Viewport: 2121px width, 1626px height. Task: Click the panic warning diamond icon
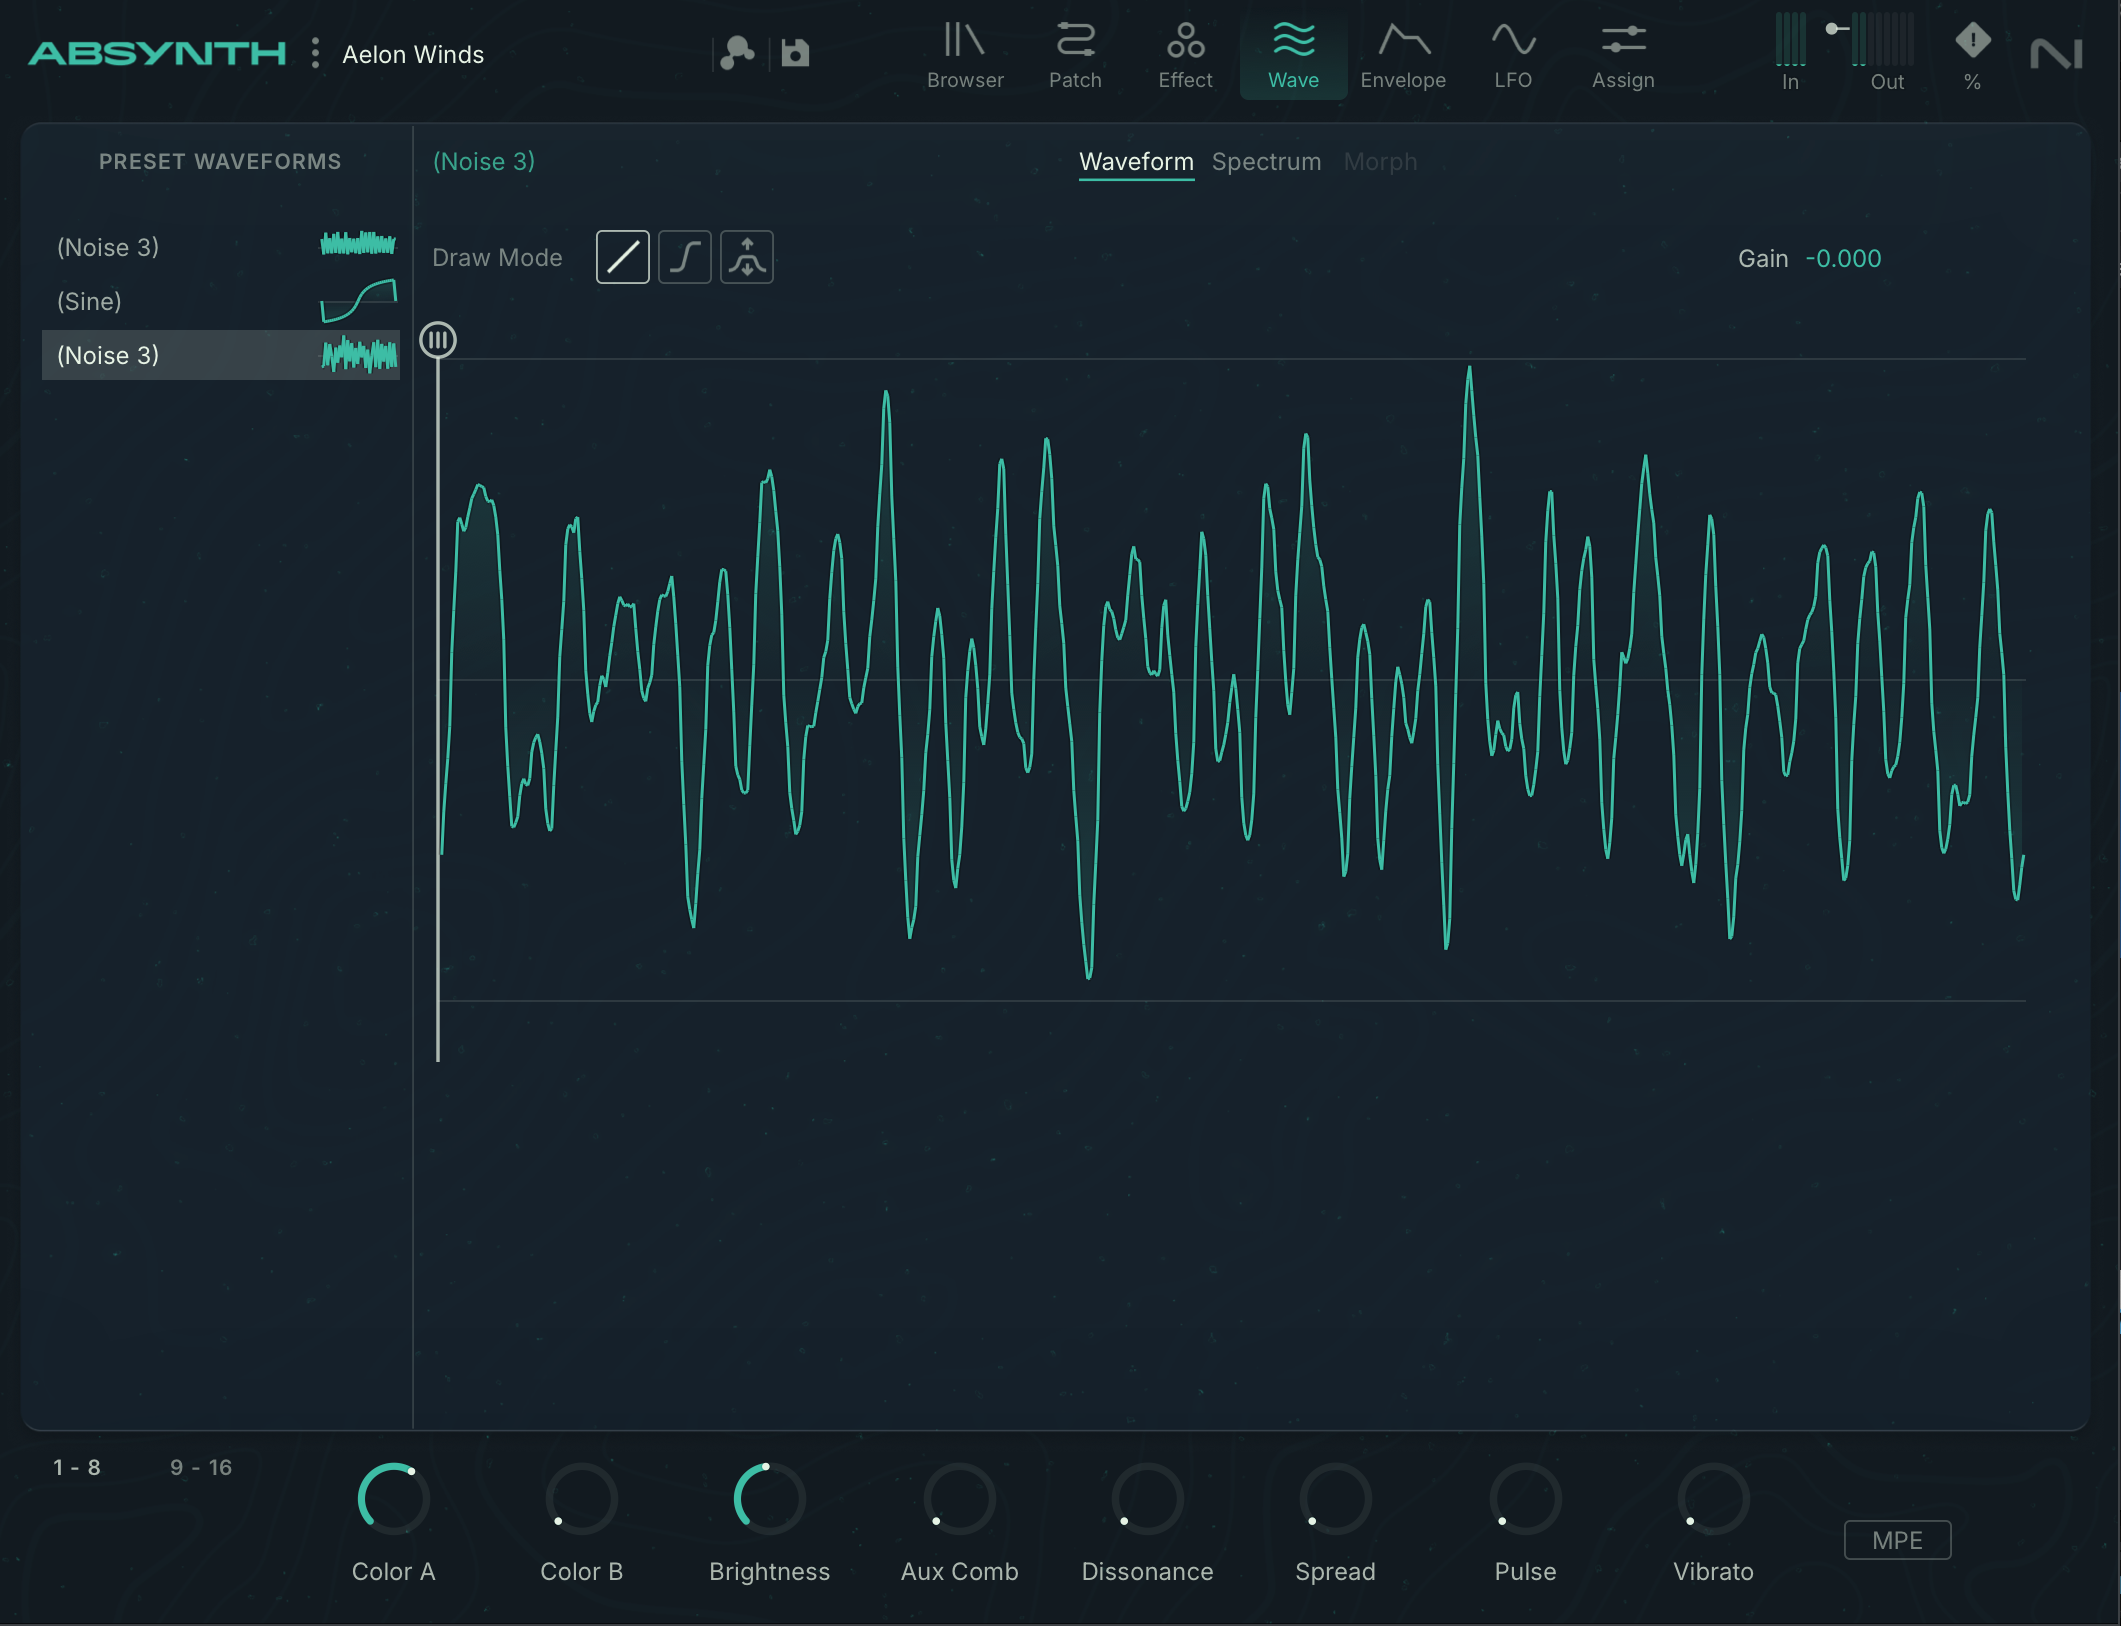pyautogui.click(x=1972, y=42)
